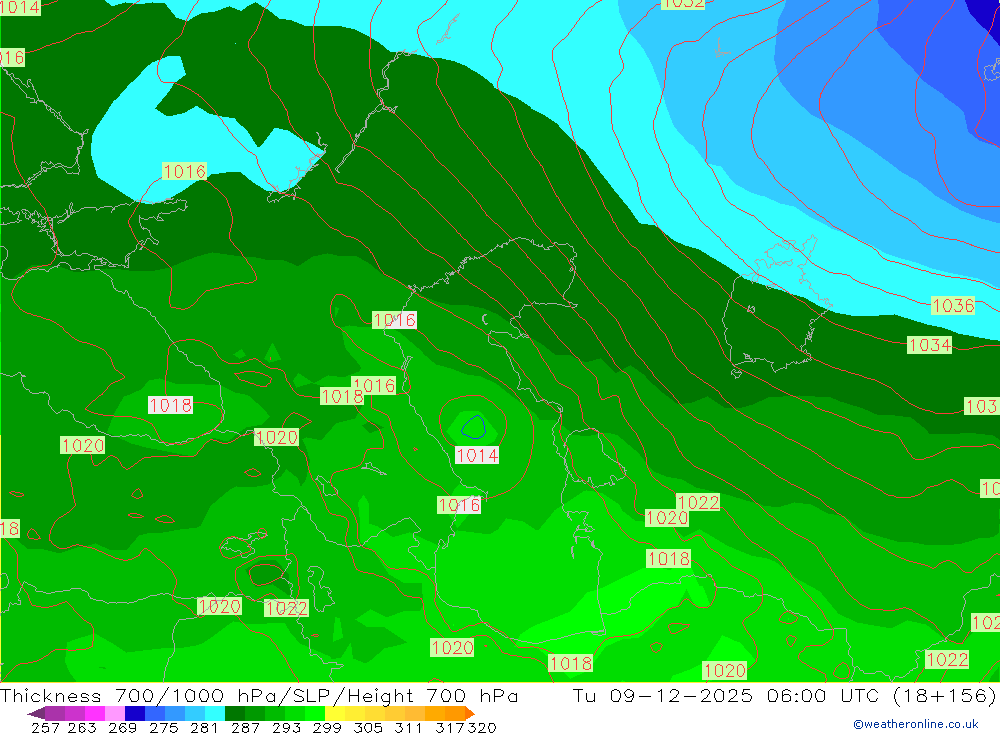Click the 311 value on the legend
The height and width of the screenshot is (733, 1000).
[408, 727]
